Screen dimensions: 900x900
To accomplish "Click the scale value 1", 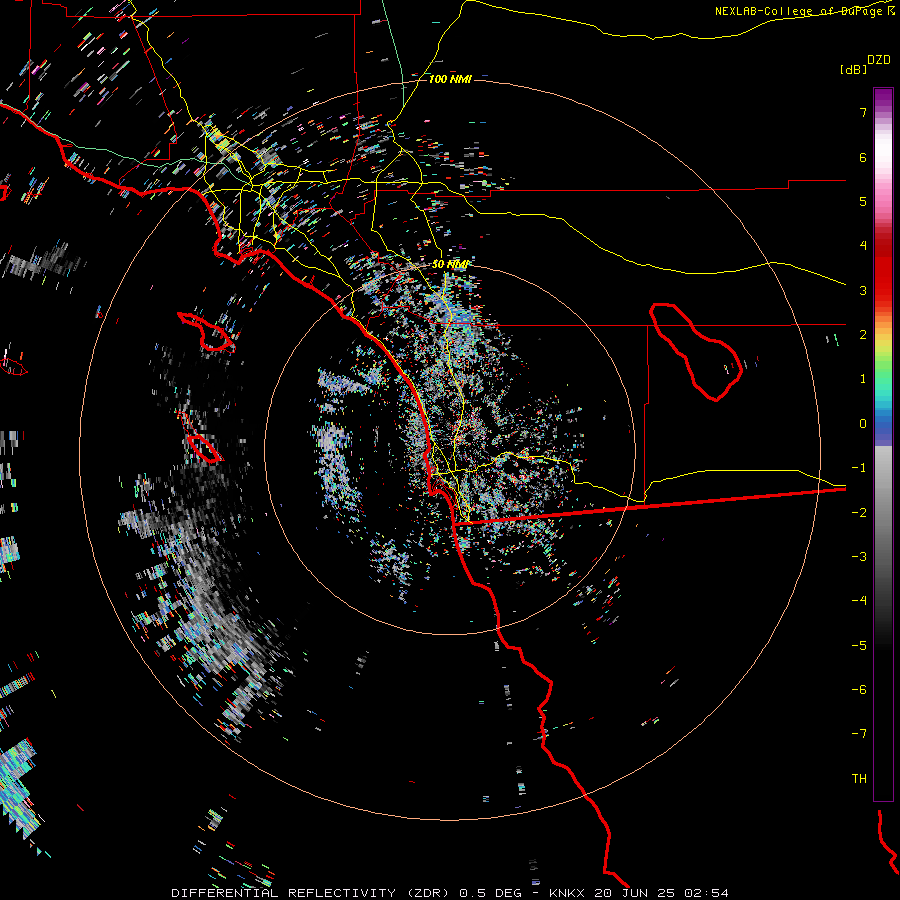I will (x=863, y=379).
